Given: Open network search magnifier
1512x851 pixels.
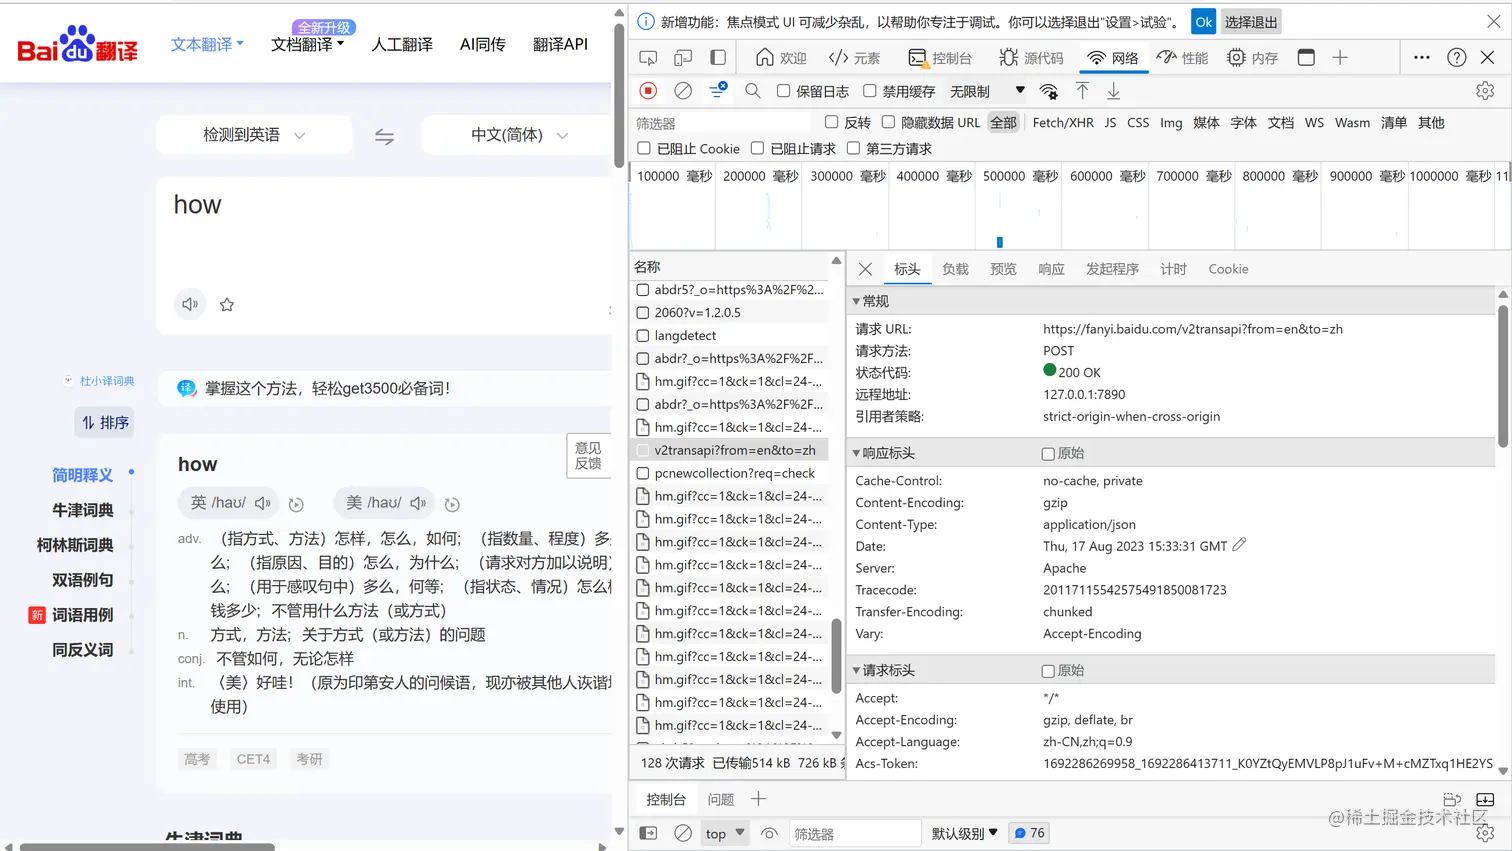Looking at the screenshot, I should pyautogui.click(x=753, y=91).
